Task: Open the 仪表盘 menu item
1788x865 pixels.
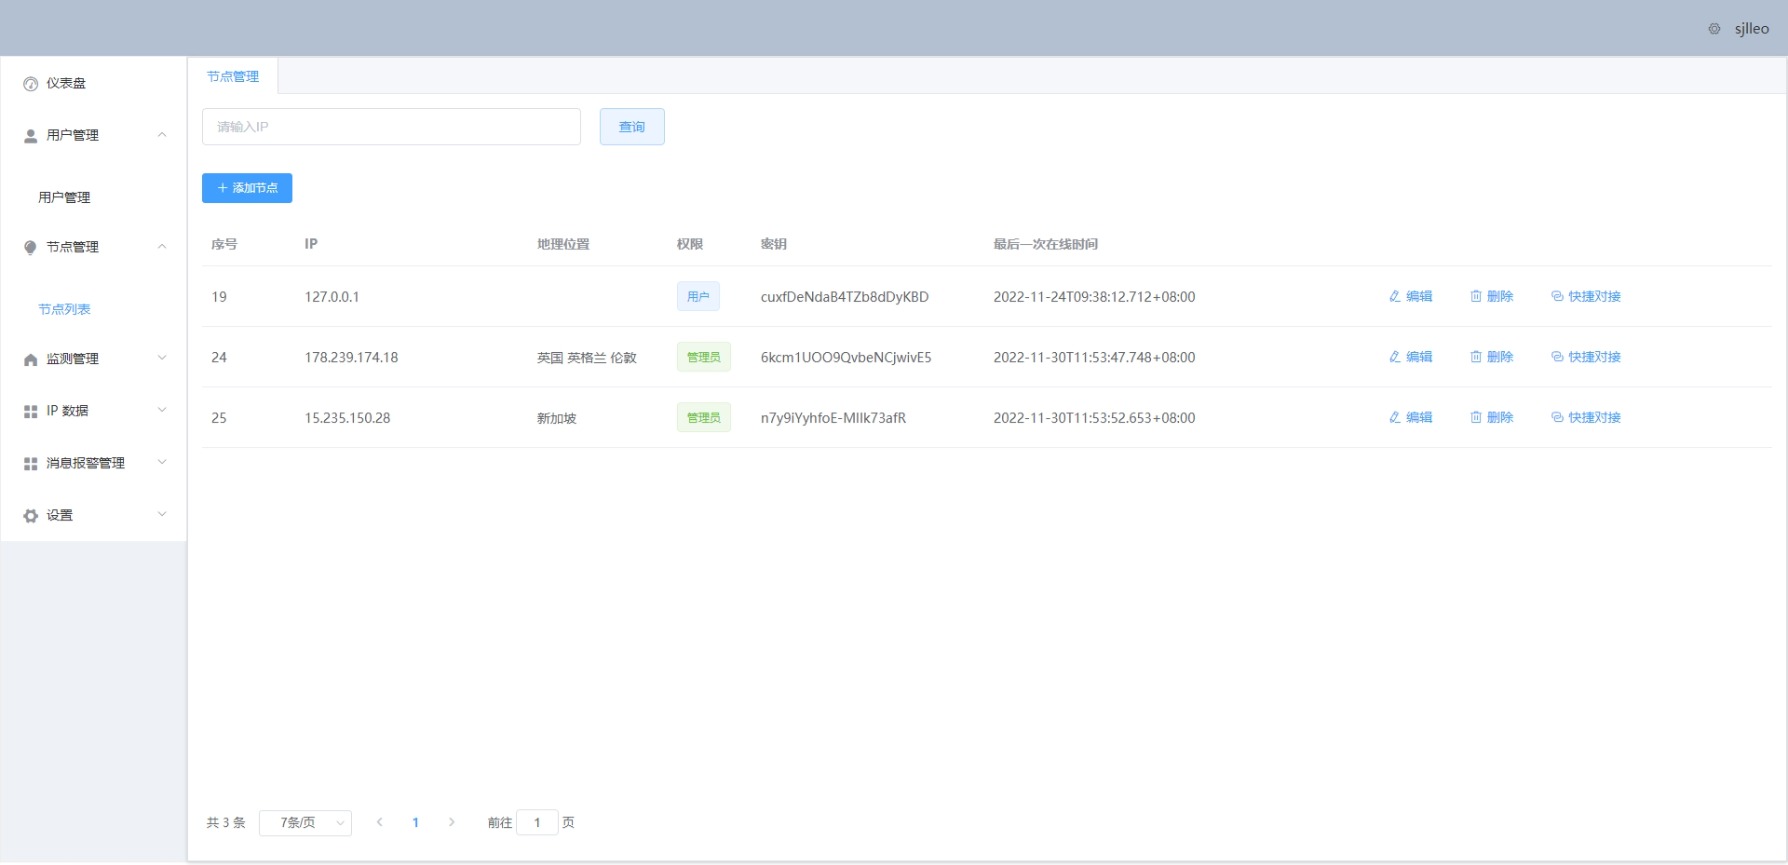Action: [94, 84]
